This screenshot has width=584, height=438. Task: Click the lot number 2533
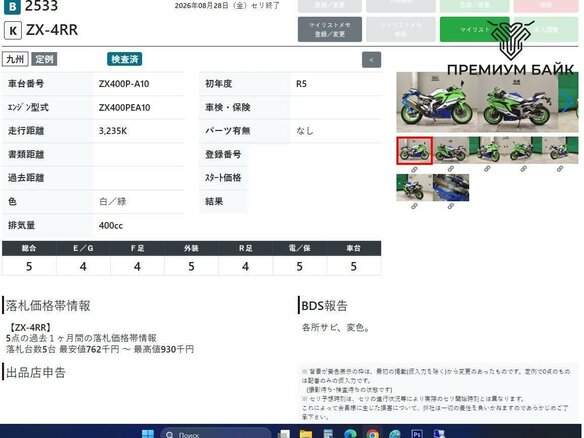pos(41,6)
